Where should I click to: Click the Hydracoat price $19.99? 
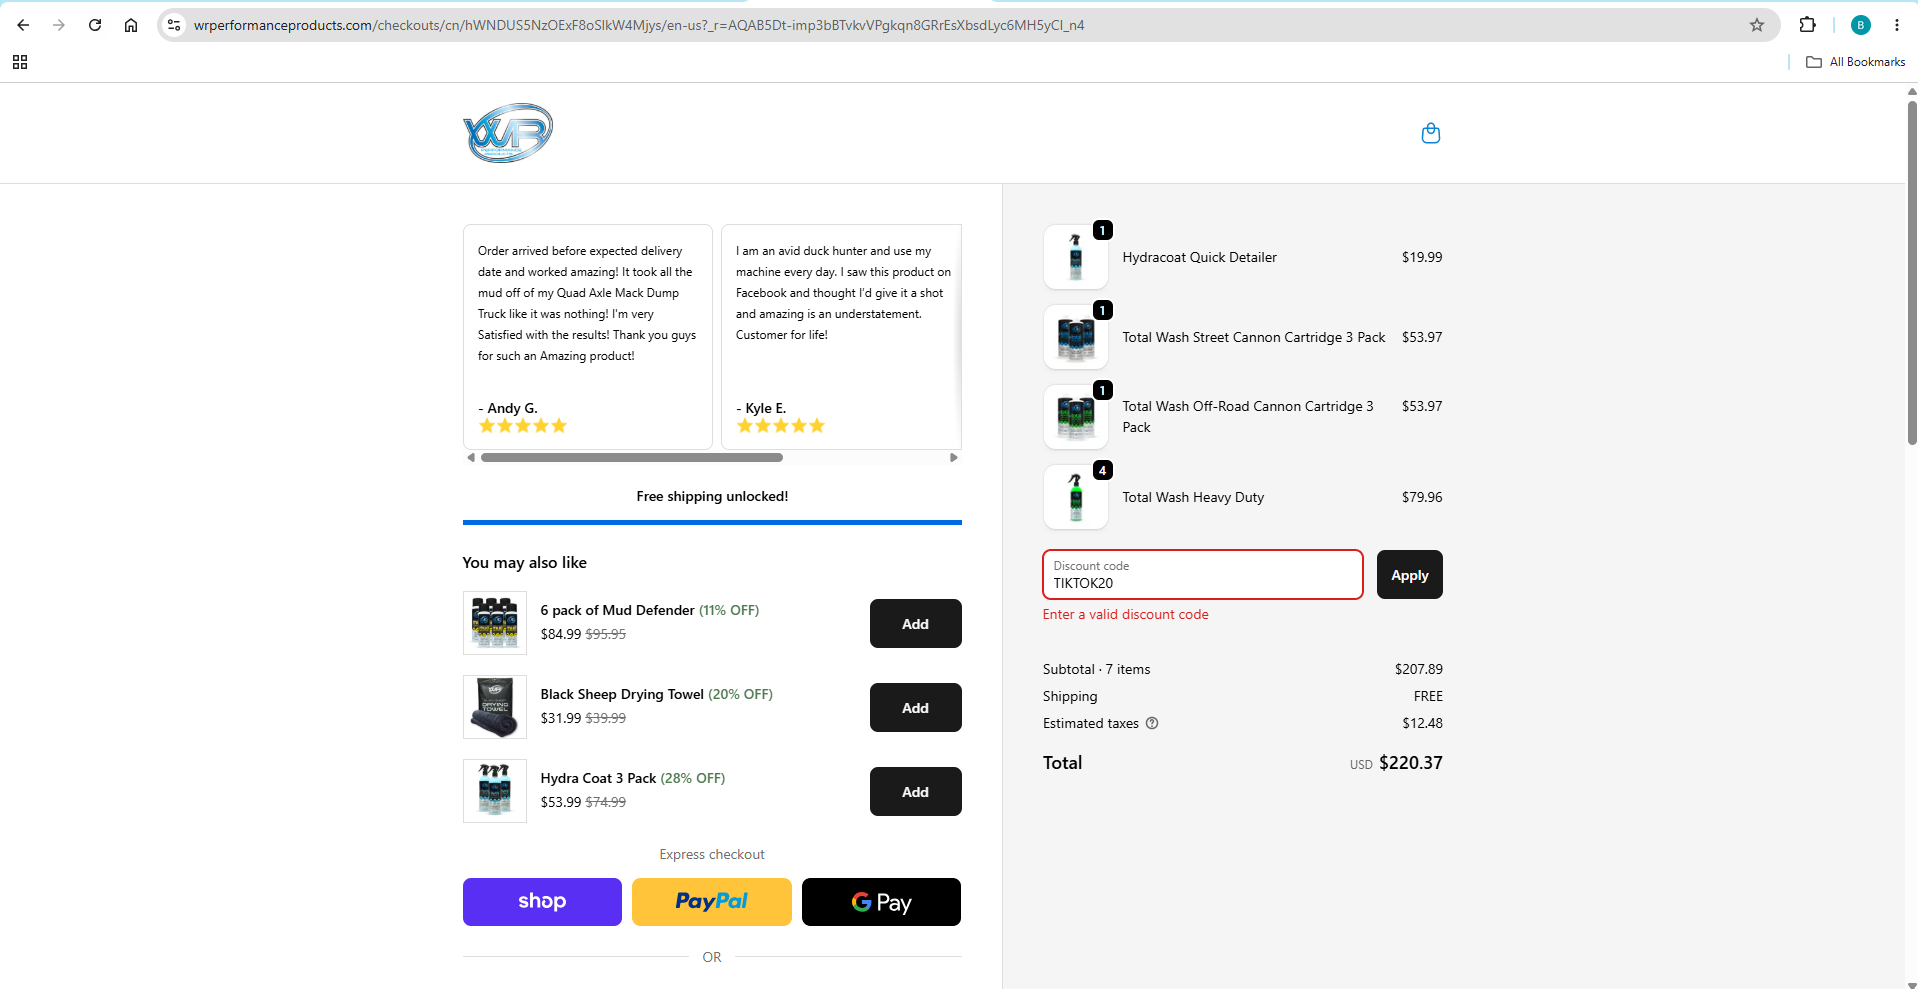coord(1422,257)
